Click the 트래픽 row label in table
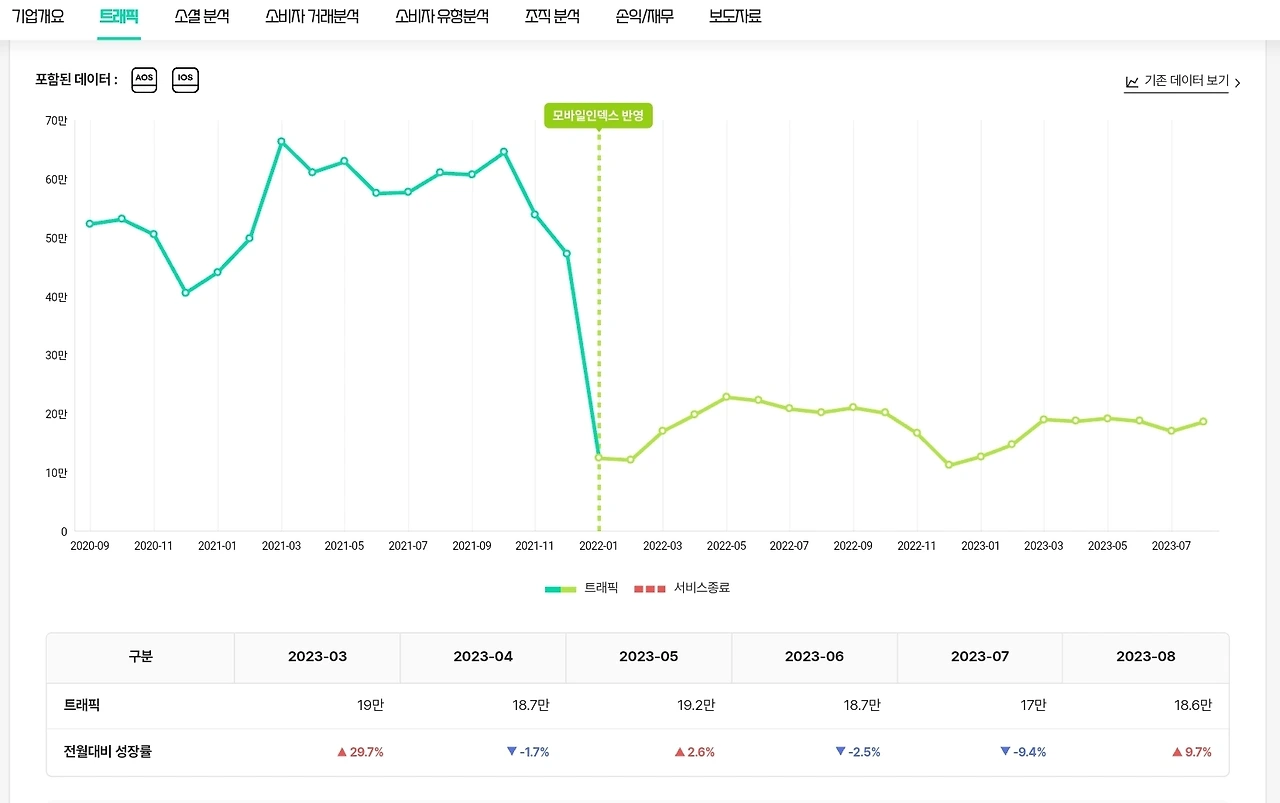Viewport: 1280px width, 803px height. point(82,706)
